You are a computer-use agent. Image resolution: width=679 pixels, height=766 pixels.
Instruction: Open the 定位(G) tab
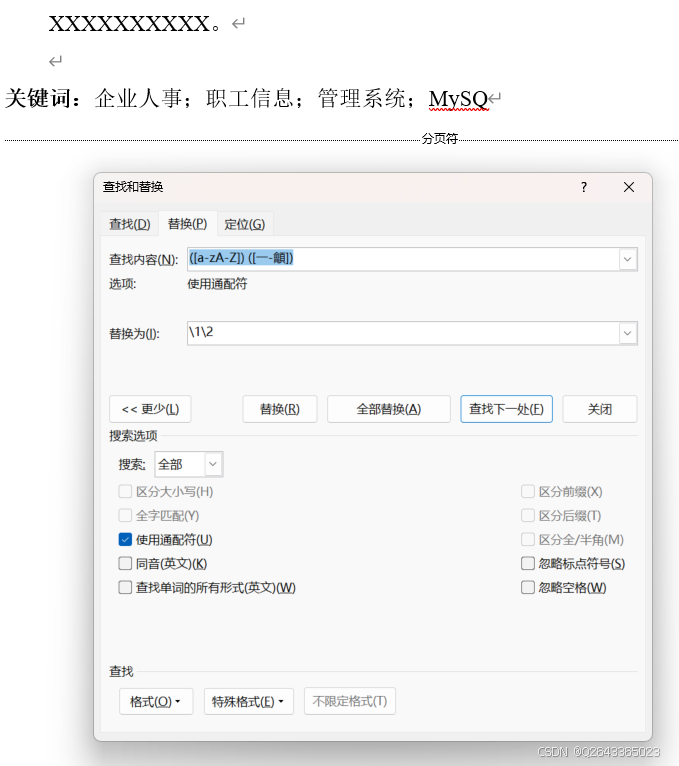pos(244,224)
